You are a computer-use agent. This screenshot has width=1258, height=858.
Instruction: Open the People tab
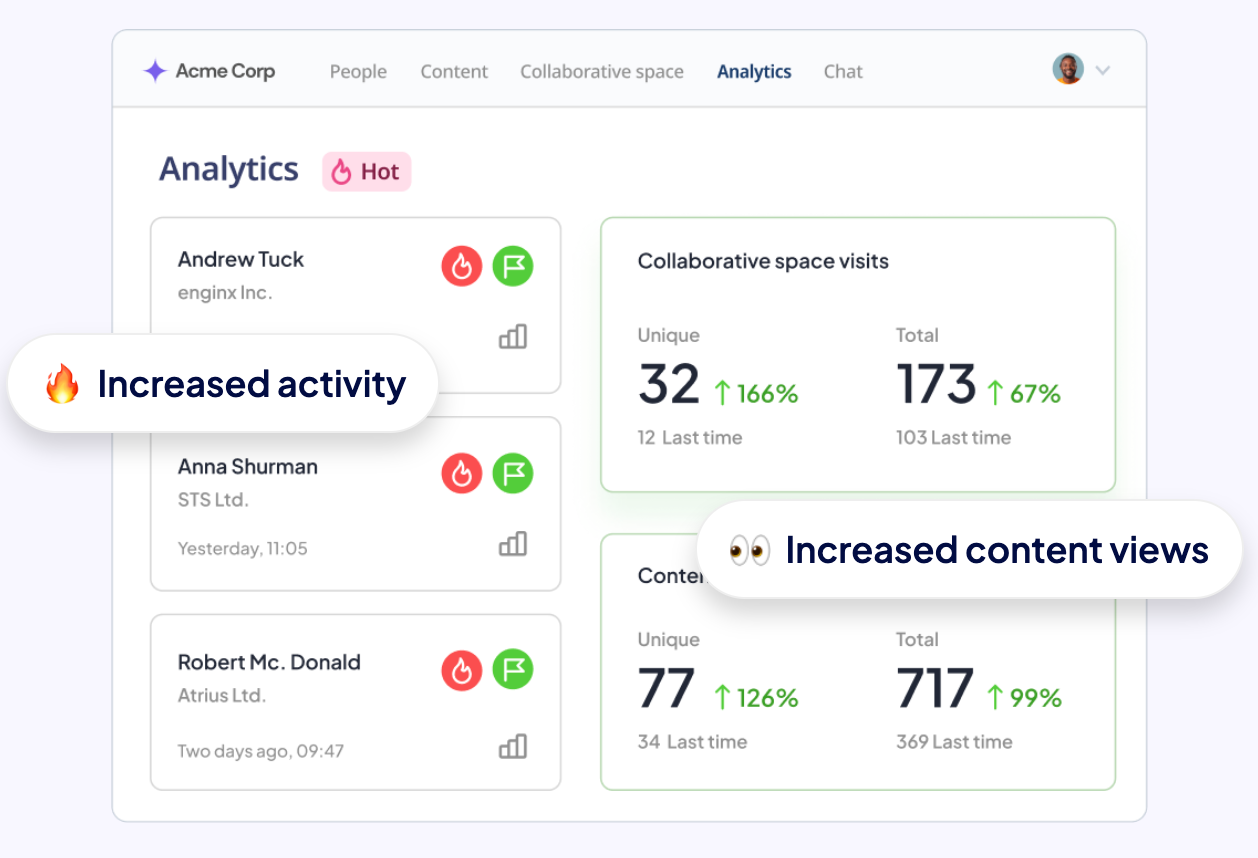[x=358, y=72]
